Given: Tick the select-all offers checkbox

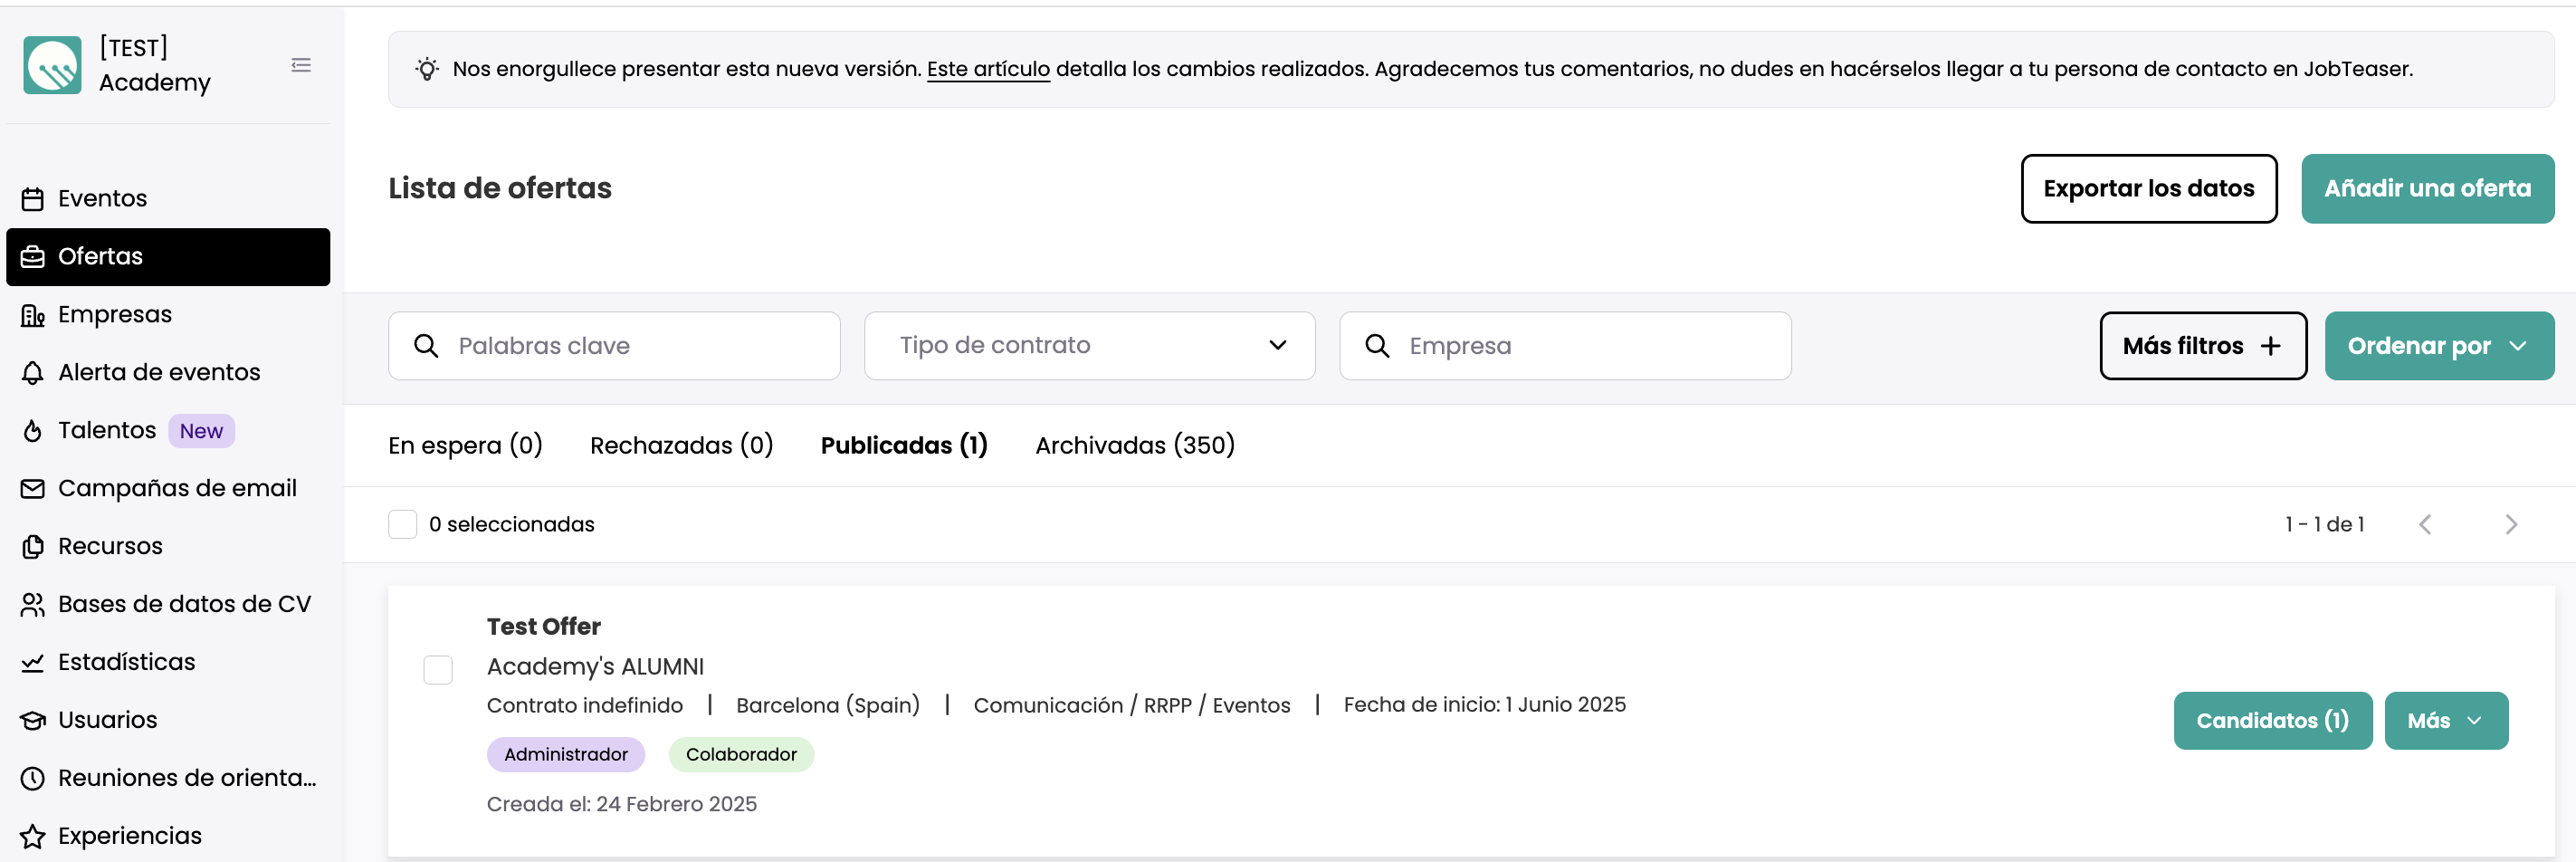Looking at the screenshot, I should (402, 525).
